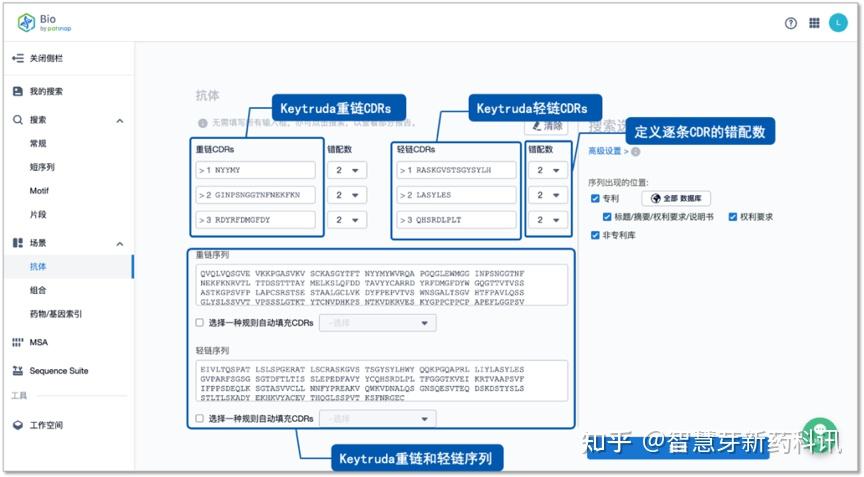864x477 pixels.
Task: Toggle 标题/摘要/权利要求/说明书 checkbox
Action: tap(607, 217)
